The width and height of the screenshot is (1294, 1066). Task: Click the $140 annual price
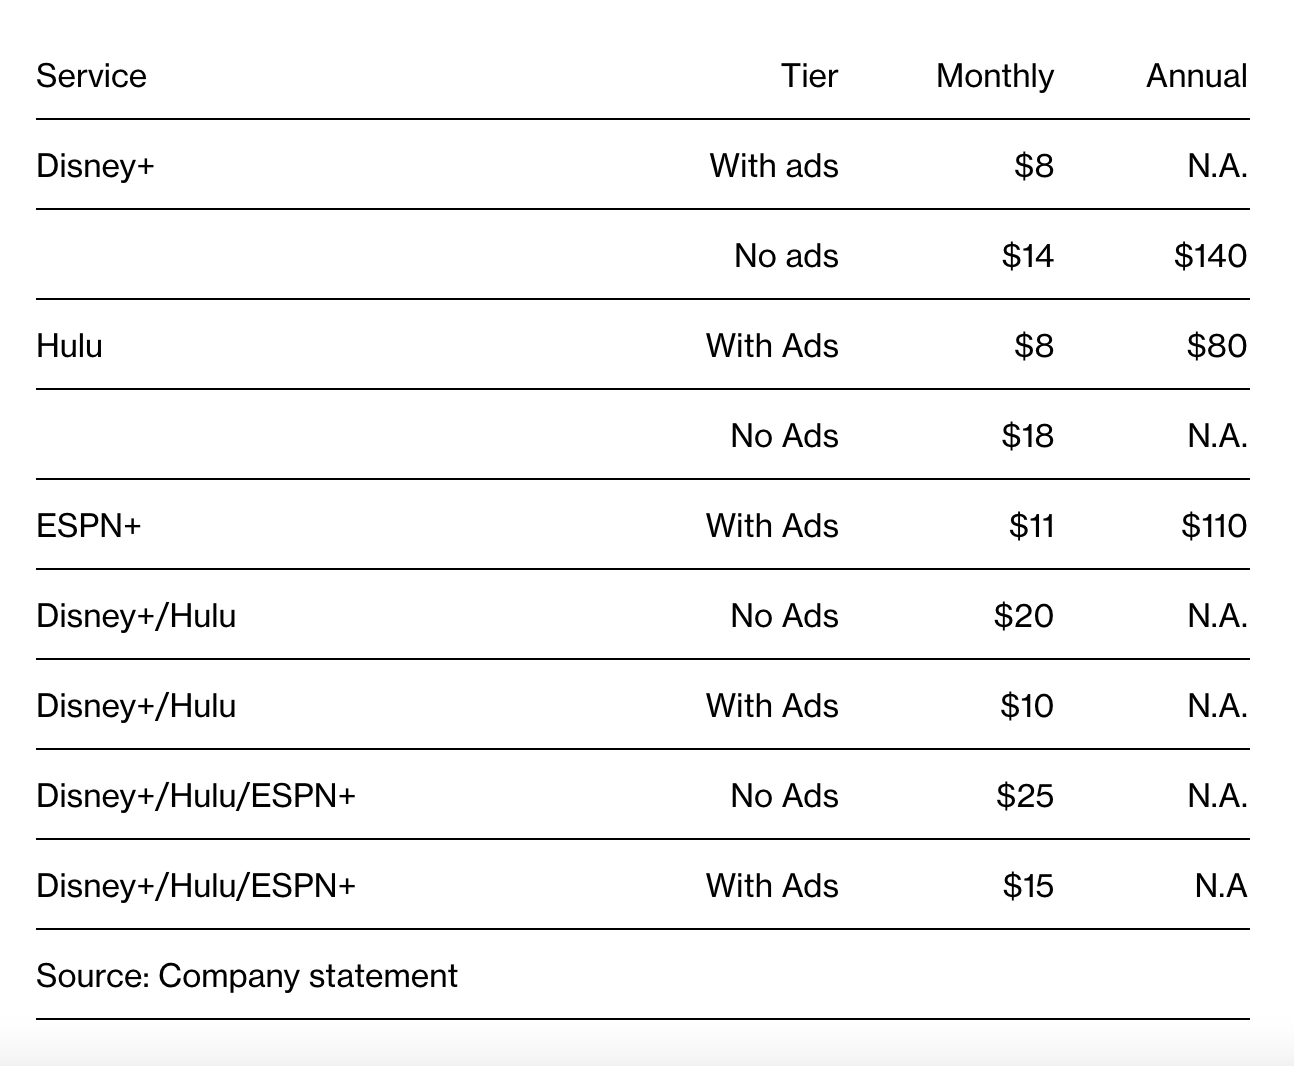[1210, 256]
